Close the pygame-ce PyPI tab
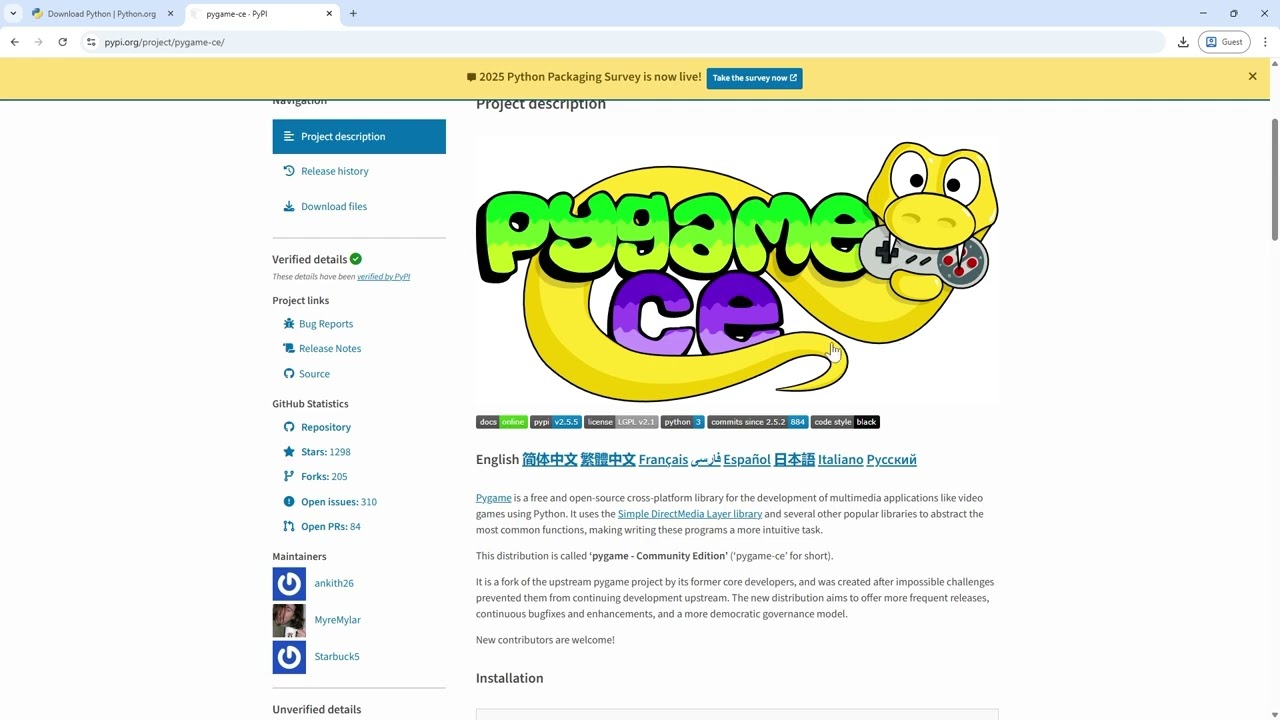This screenshot has height=720, width=1280. click(329, 14)
